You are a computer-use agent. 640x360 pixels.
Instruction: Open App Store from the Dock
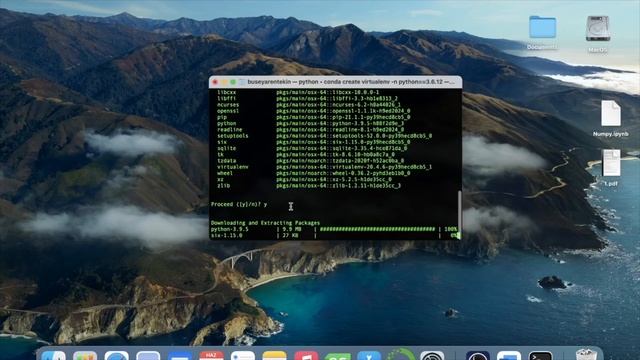369,355
